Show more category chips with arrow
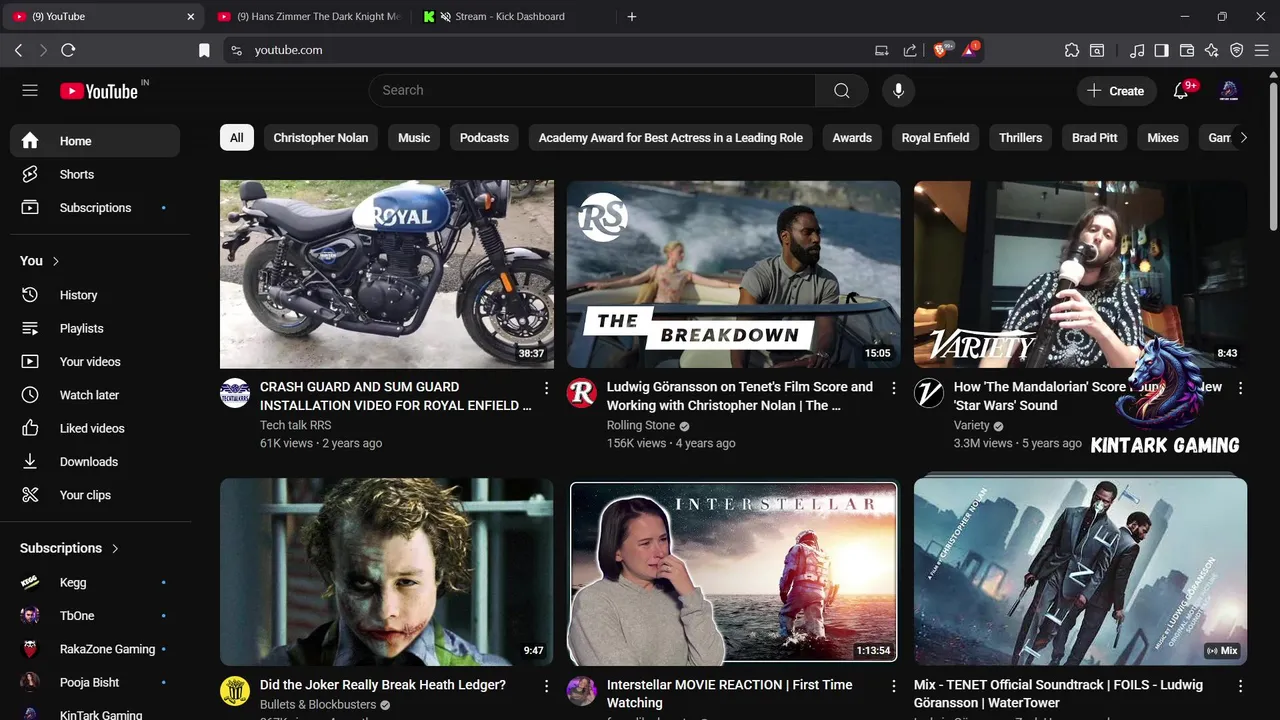The height and width of the screenshot is (720, 1280). pyautogui.click(x=1243, y=137)
